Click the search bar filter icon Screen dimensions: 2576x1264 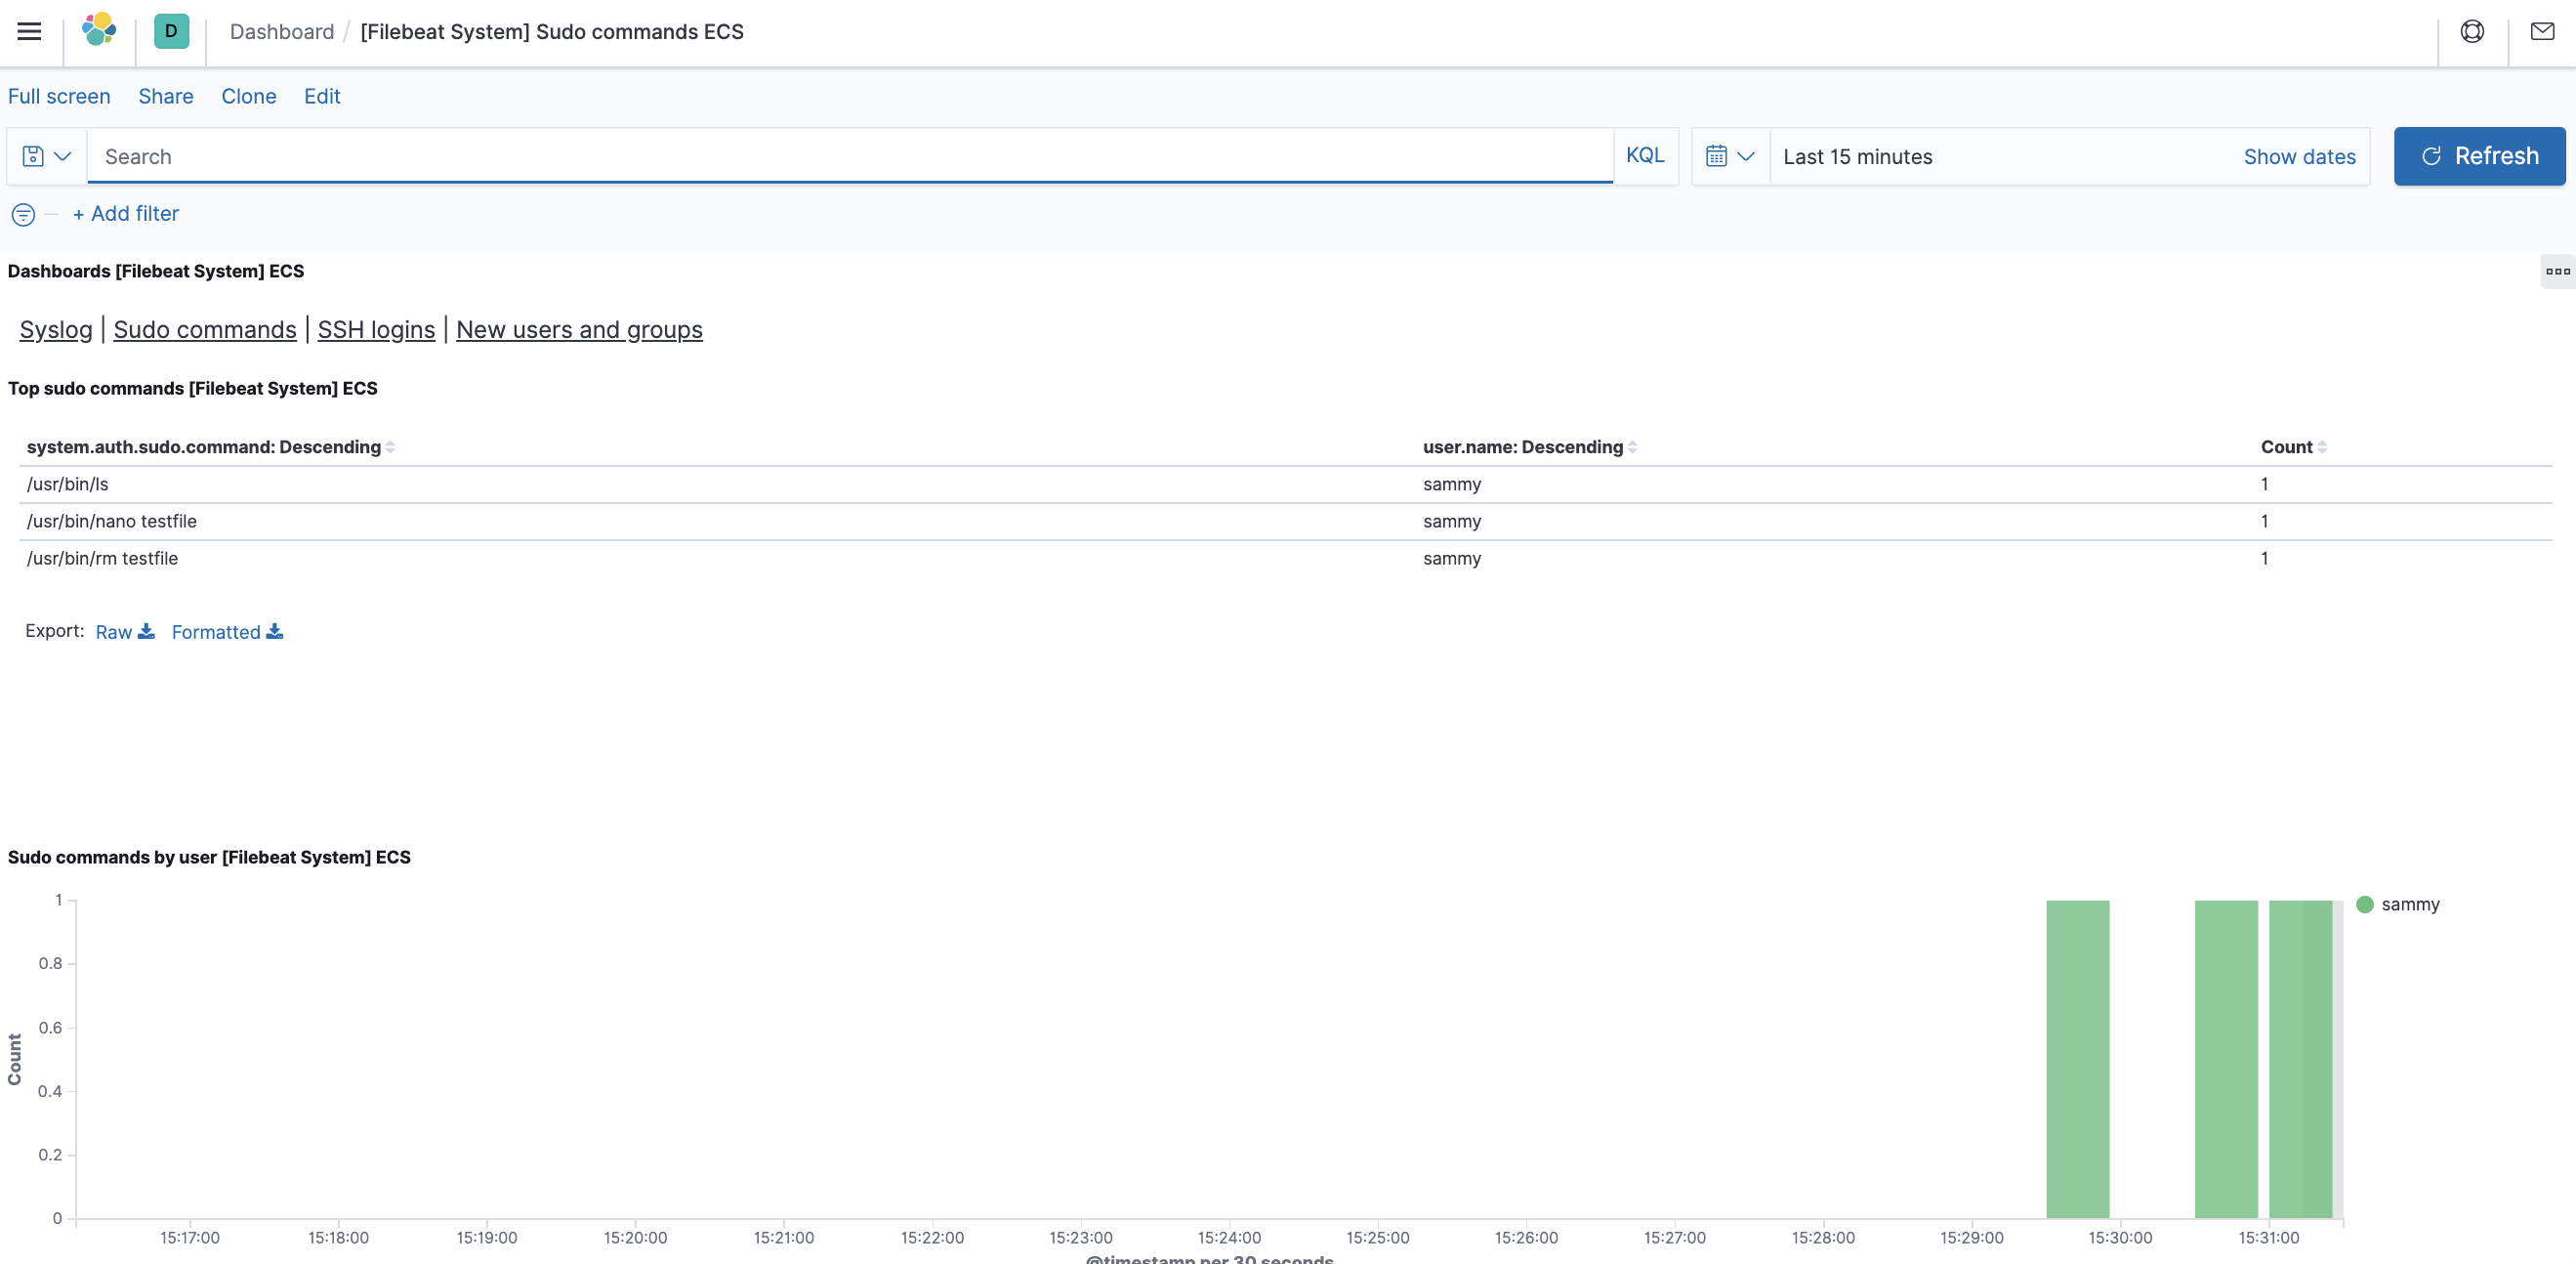tap(44, 156)
